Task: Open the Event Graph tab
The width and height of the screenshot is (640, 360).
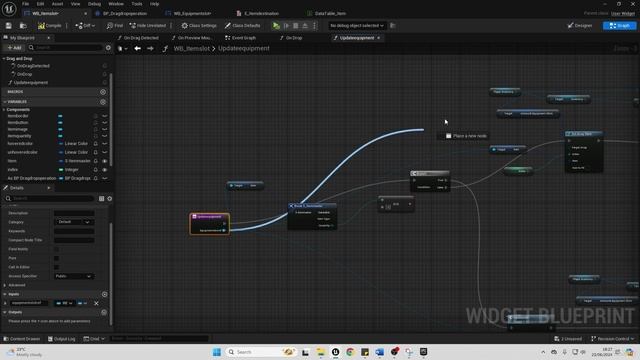Action: click(243, 38)
